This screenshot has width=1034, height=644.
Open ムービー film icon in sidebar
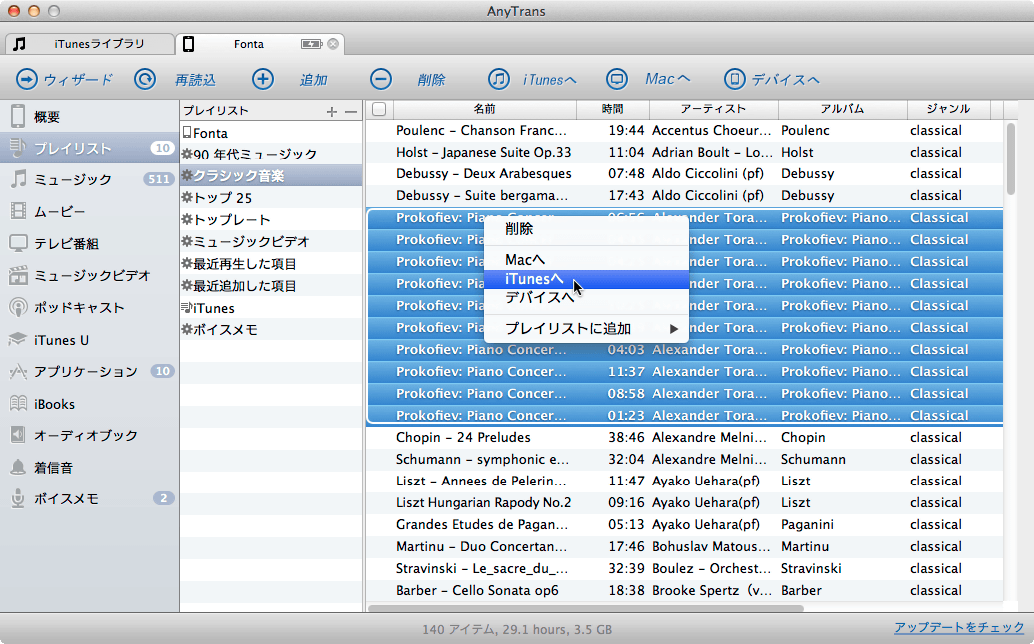click(18, 211)
